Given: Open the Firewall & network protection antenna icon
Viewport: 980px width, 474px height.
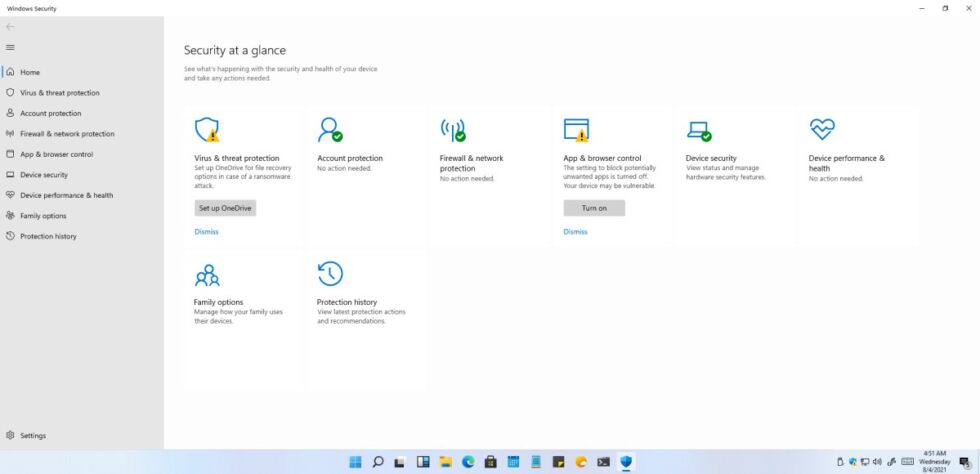Looking at the screenshot, I should pyautogui.click(x=453, y=129).
